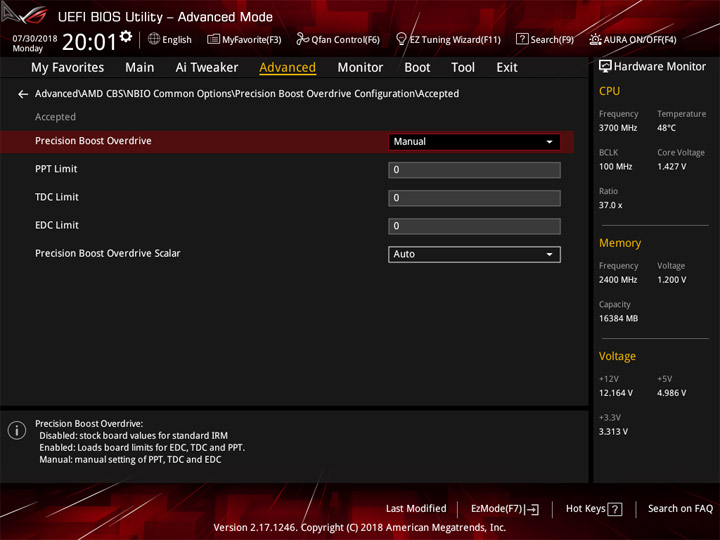Click the AURA ON/OFF light icon
The image size is (720, 540).
pos(595,39)
